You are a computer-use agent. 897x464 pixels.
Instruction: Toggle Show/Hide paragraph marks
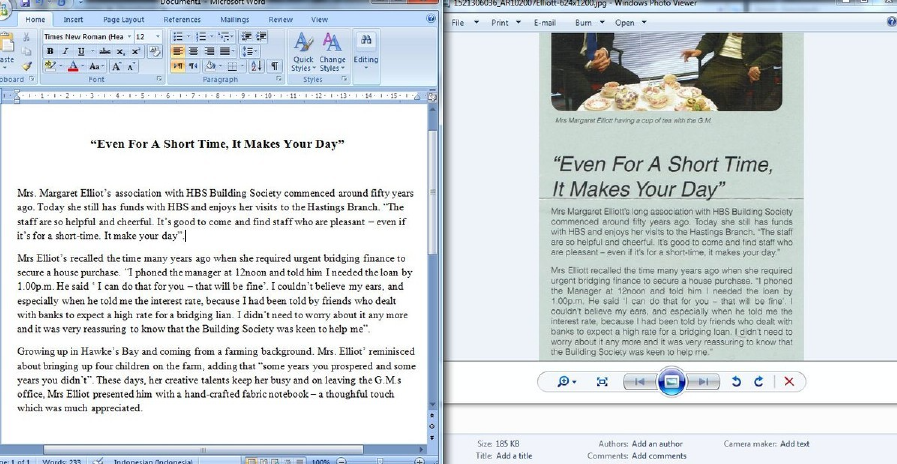pyautogui.click(x=275, y=66)
